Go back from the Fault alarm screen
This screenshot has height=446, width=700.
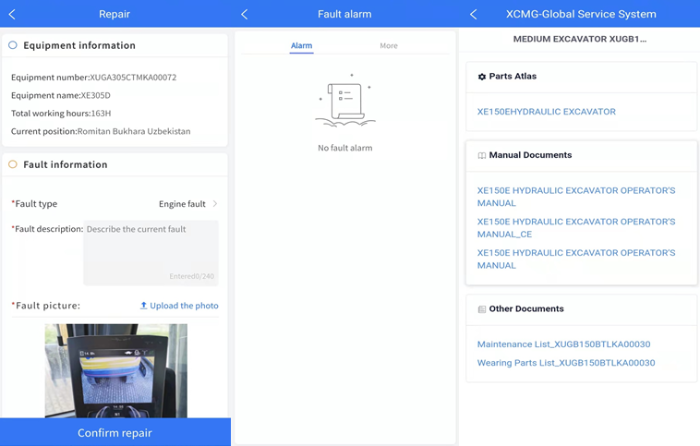click(244, 14)
